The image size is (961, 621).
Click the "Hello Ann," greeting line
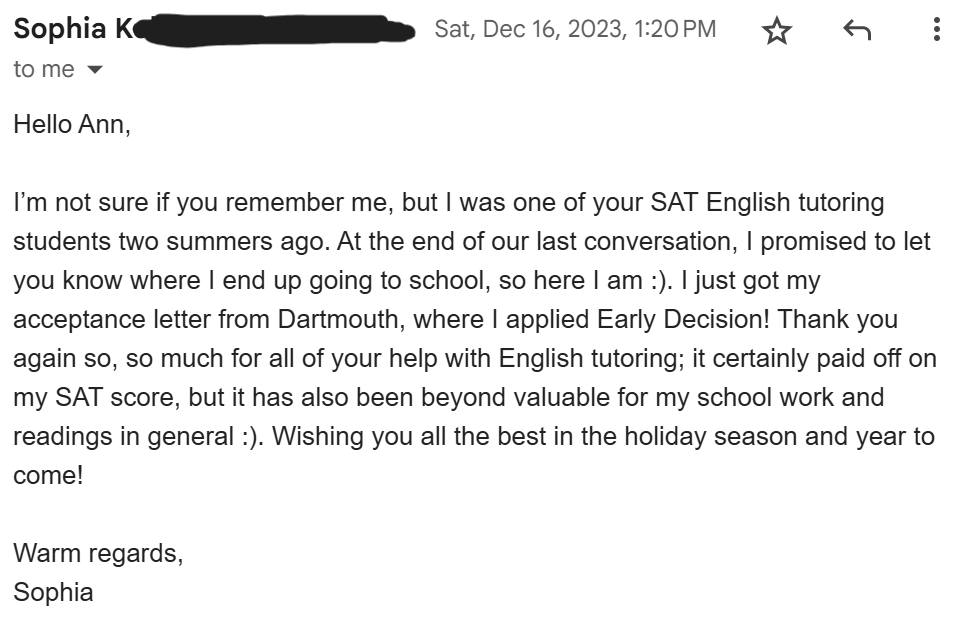point(72,126)
